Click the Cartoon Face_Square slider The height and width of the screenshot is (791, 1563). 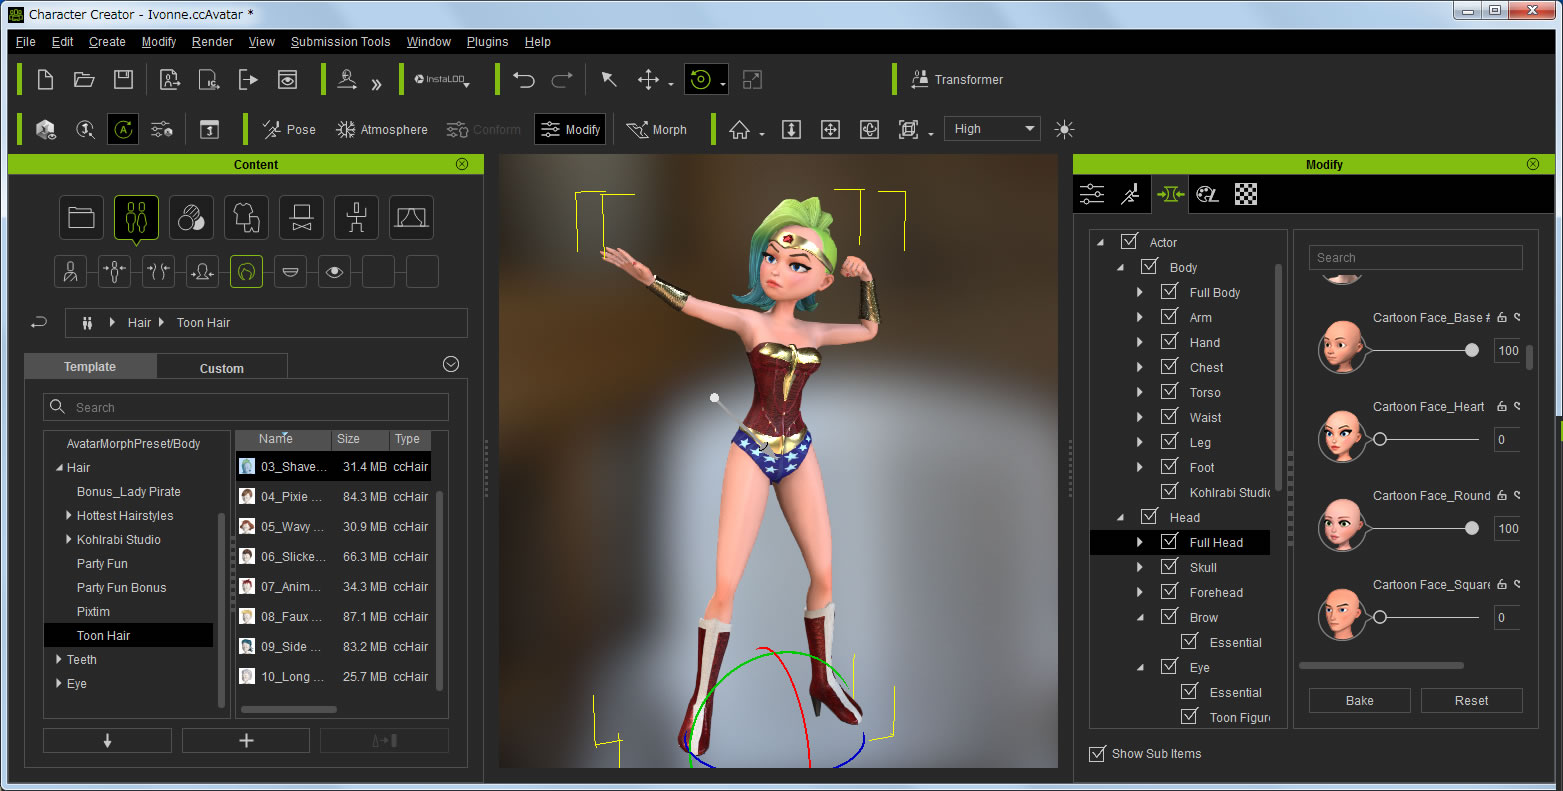(x=1426, y=617)
